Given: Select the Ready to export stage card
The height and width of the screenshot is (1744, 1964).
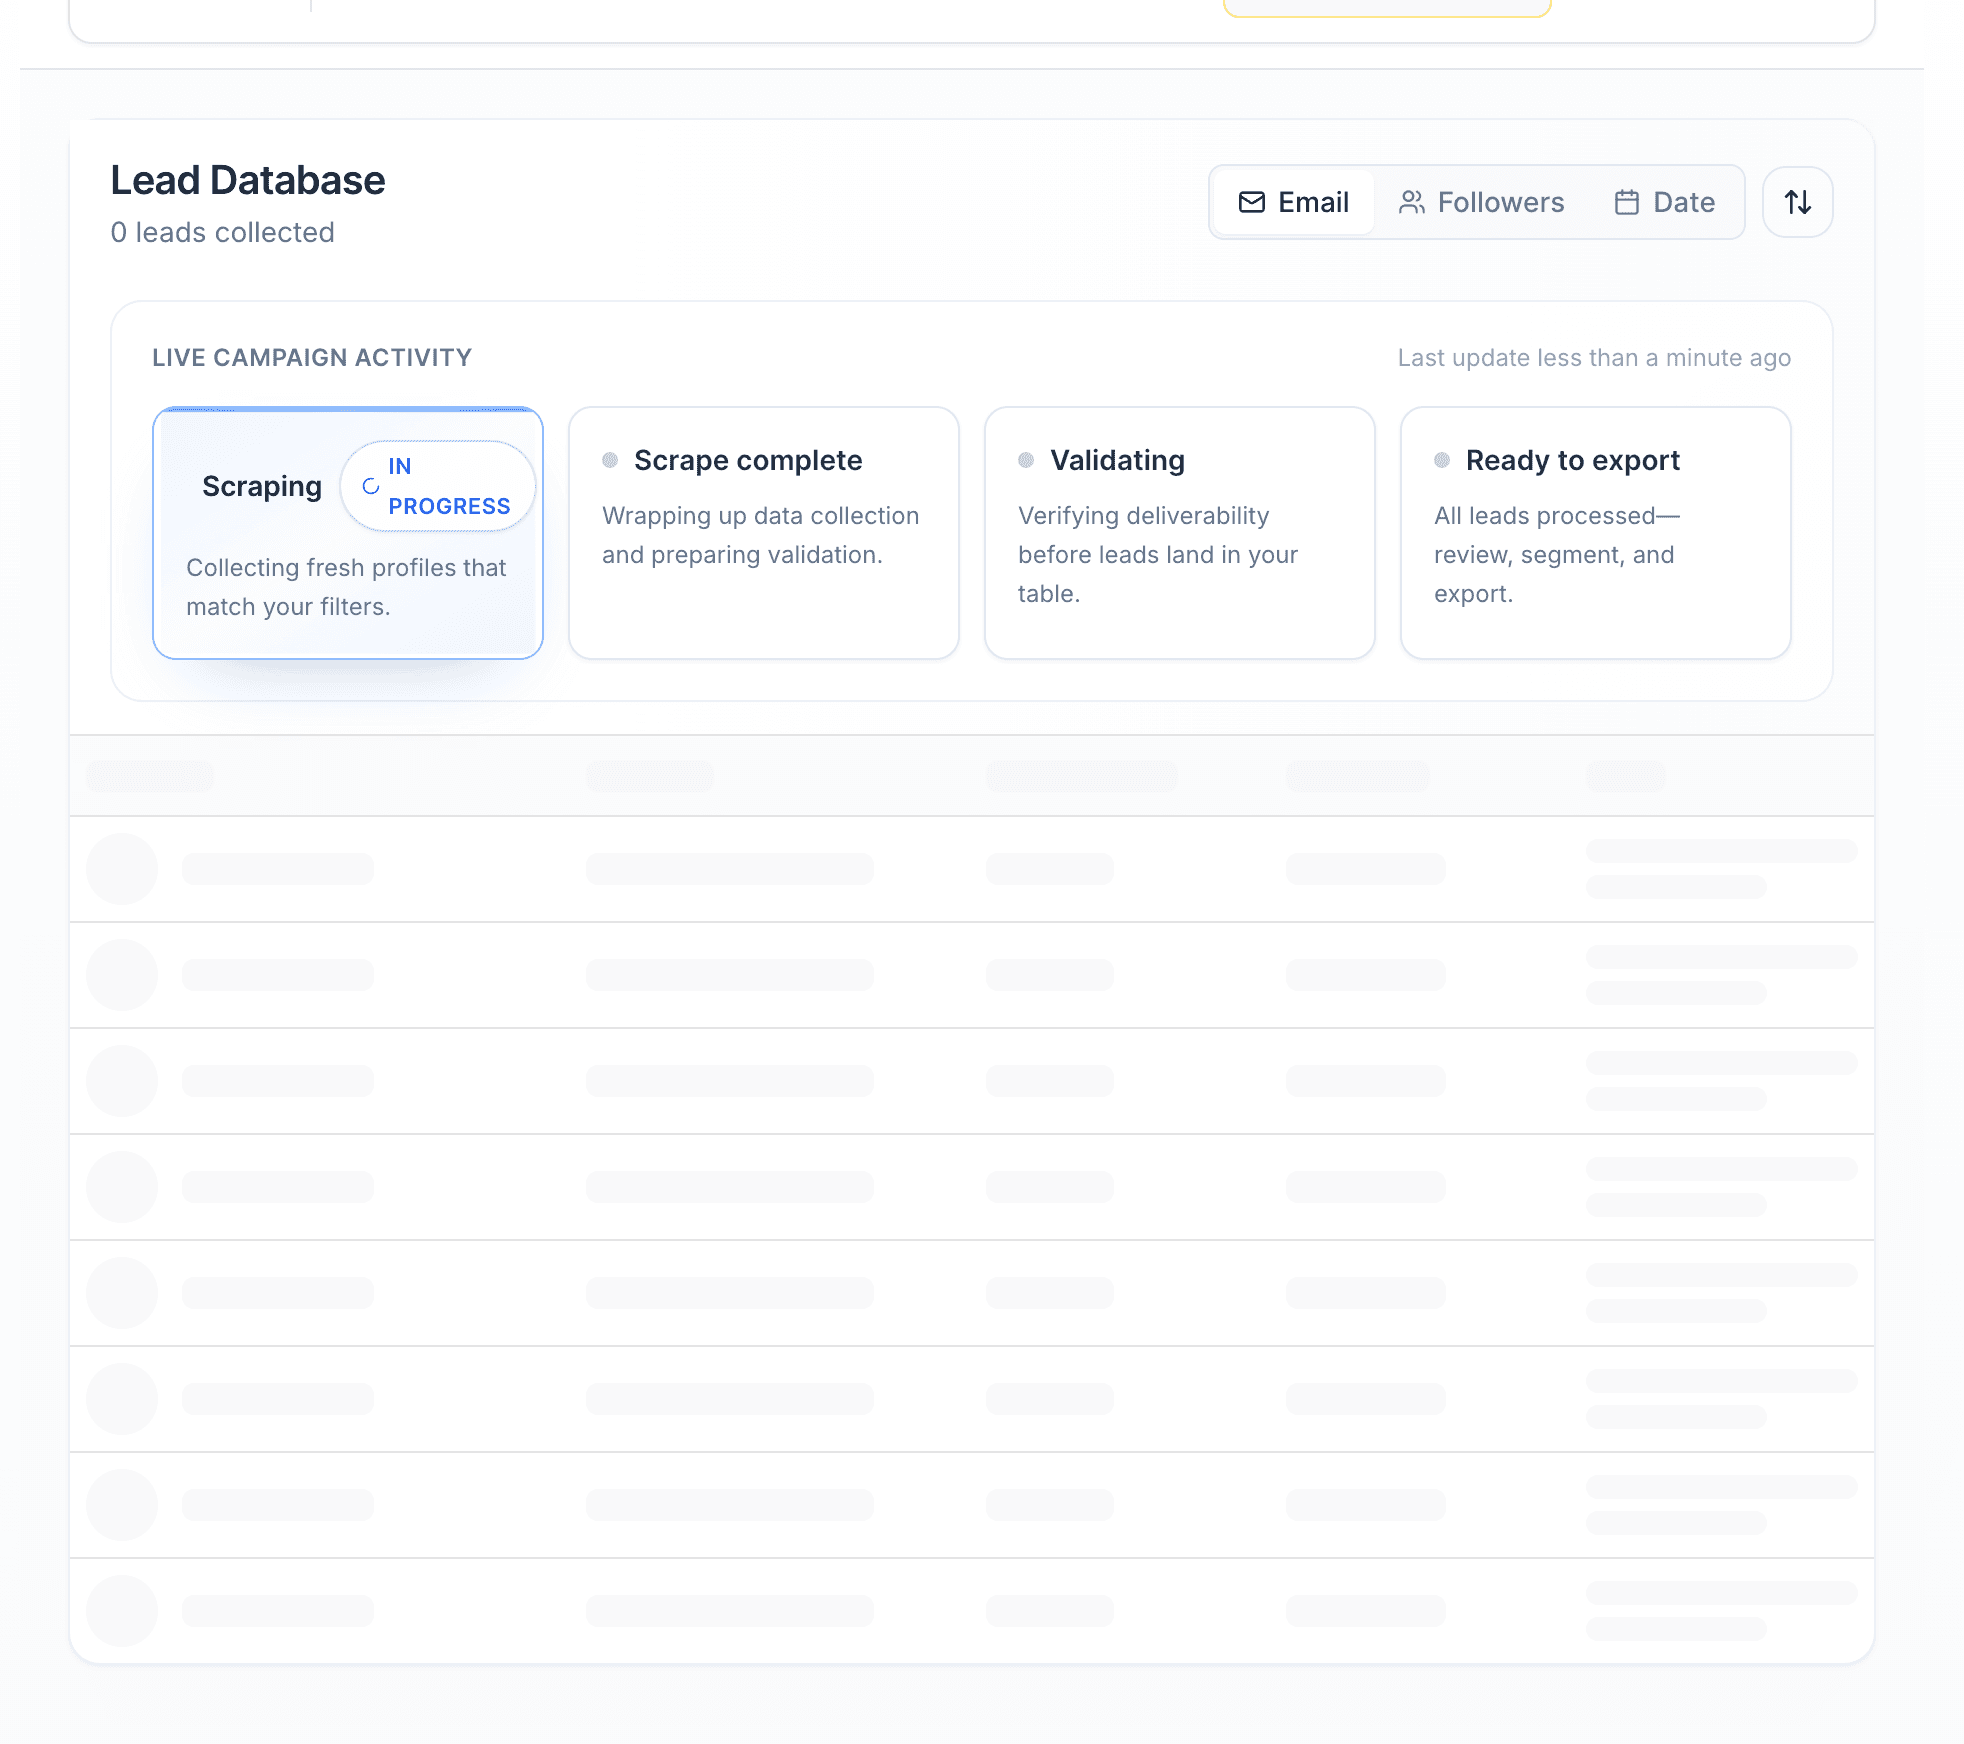Looking at the screenshot, I should pyautogui.click(x=1596, y=533).
